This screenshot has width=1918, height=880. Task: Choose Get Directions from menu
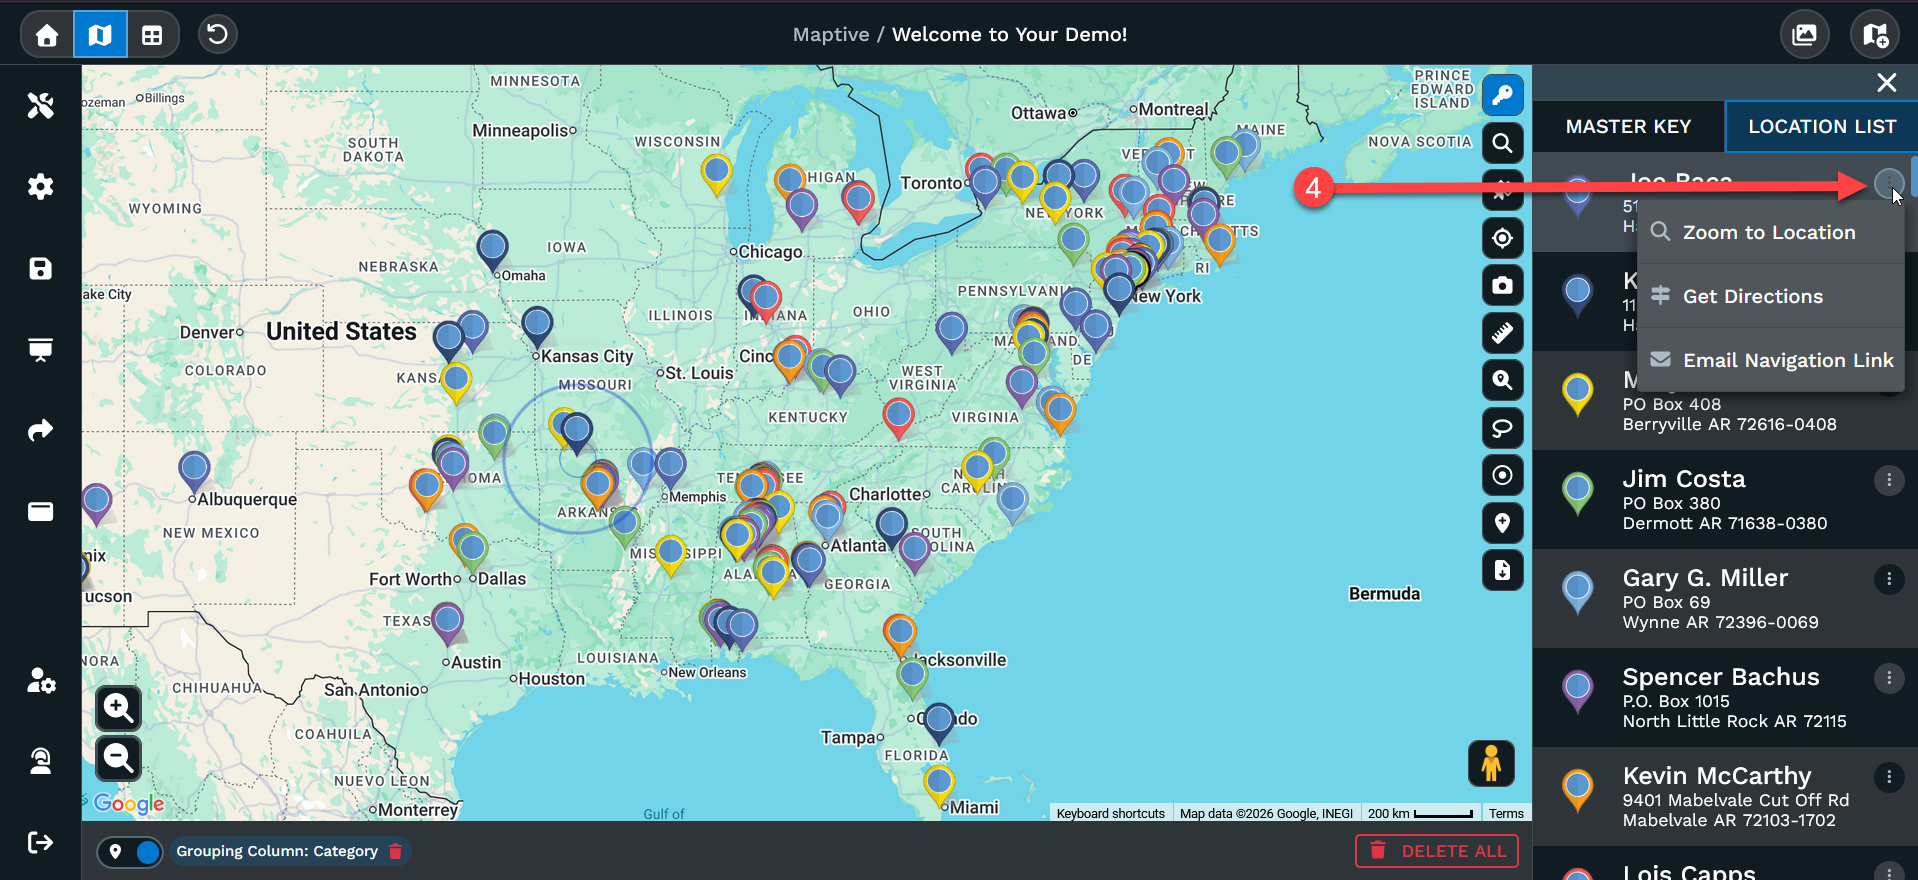[x=1770, y=296]
